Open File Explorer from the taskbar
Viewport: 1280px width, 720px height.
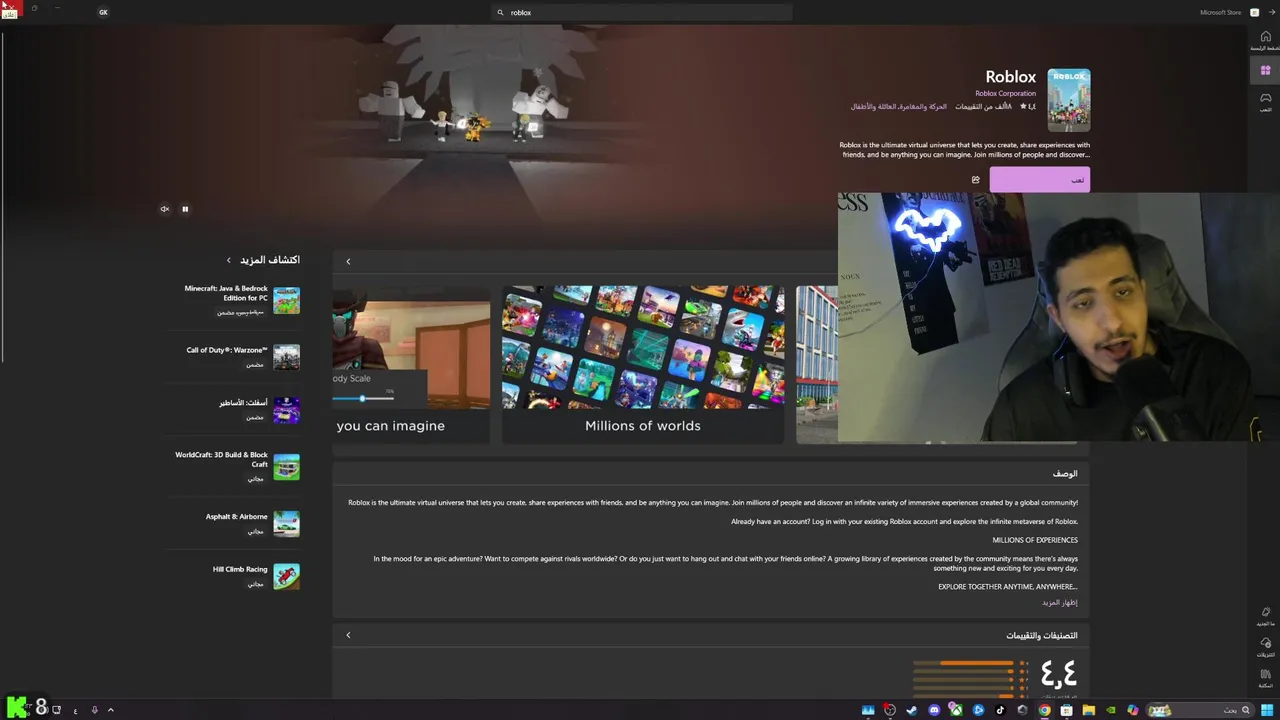click(1088, 710)
